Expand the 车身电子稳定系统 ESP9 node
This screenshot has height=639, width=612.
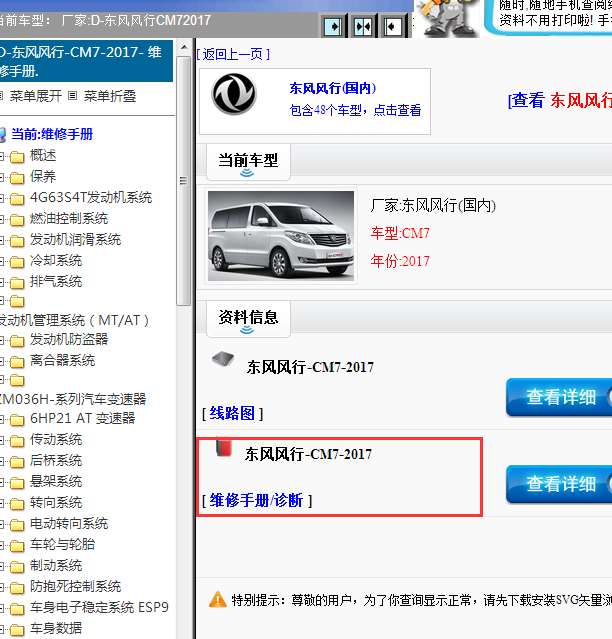point(2,608)
